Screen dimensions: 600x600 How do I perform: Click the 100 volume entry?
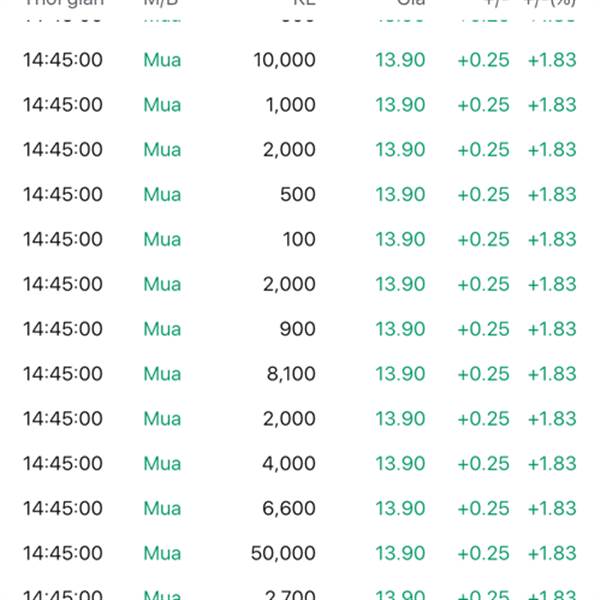299,240
